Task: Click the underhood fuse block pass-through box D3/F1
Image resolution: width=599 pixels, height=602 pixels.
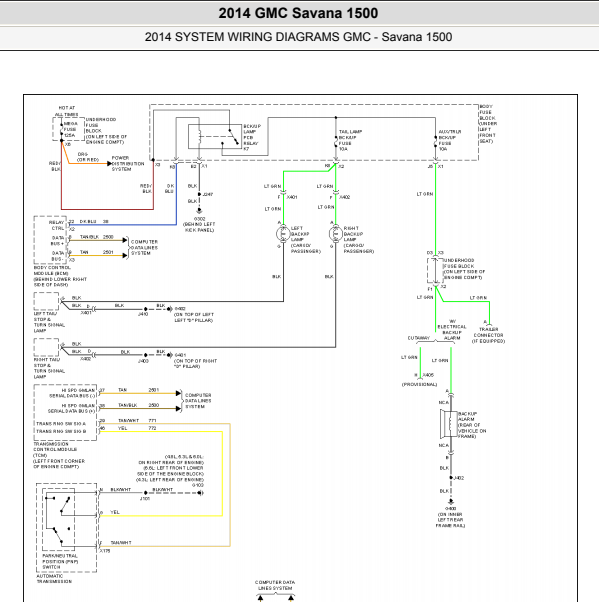Action: [x=435, y=270]
